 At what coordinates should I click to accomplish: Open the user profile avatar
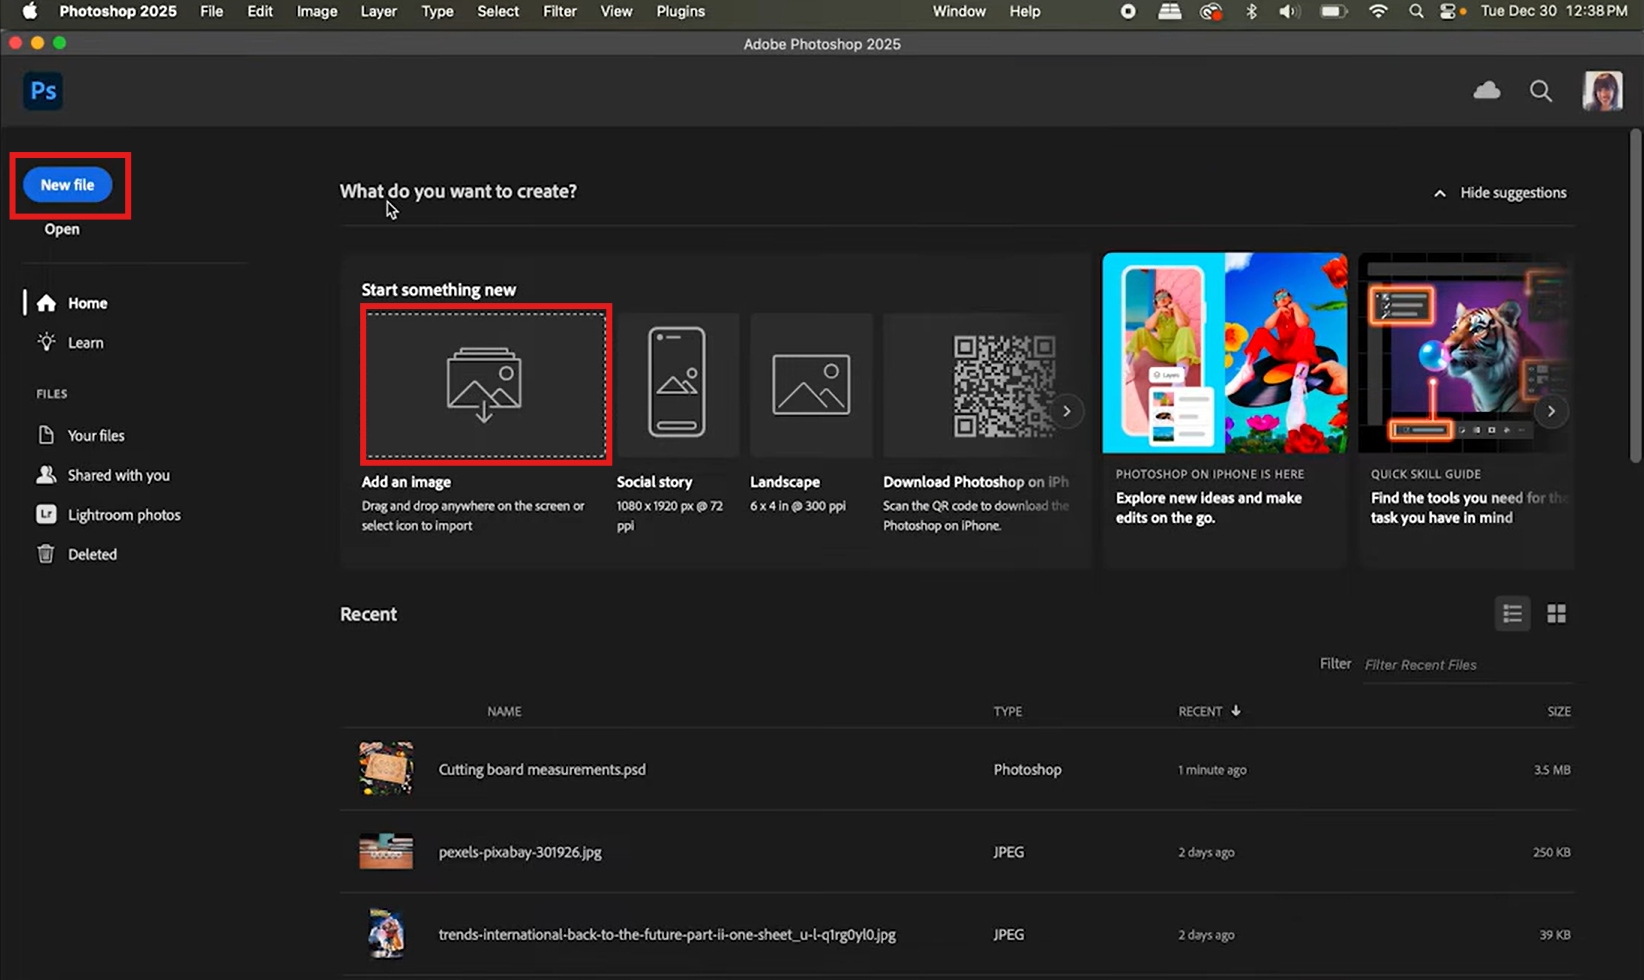[1602, 91]
